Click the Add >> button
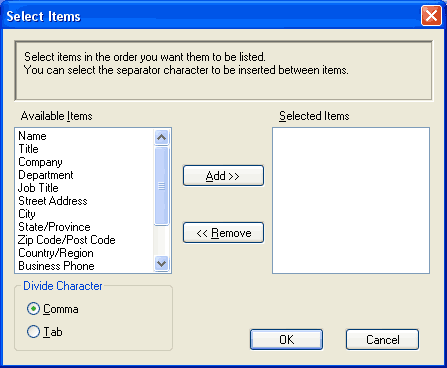Image resolution: width=447 pixels, height=368 pixels. (x=223, y=176)
